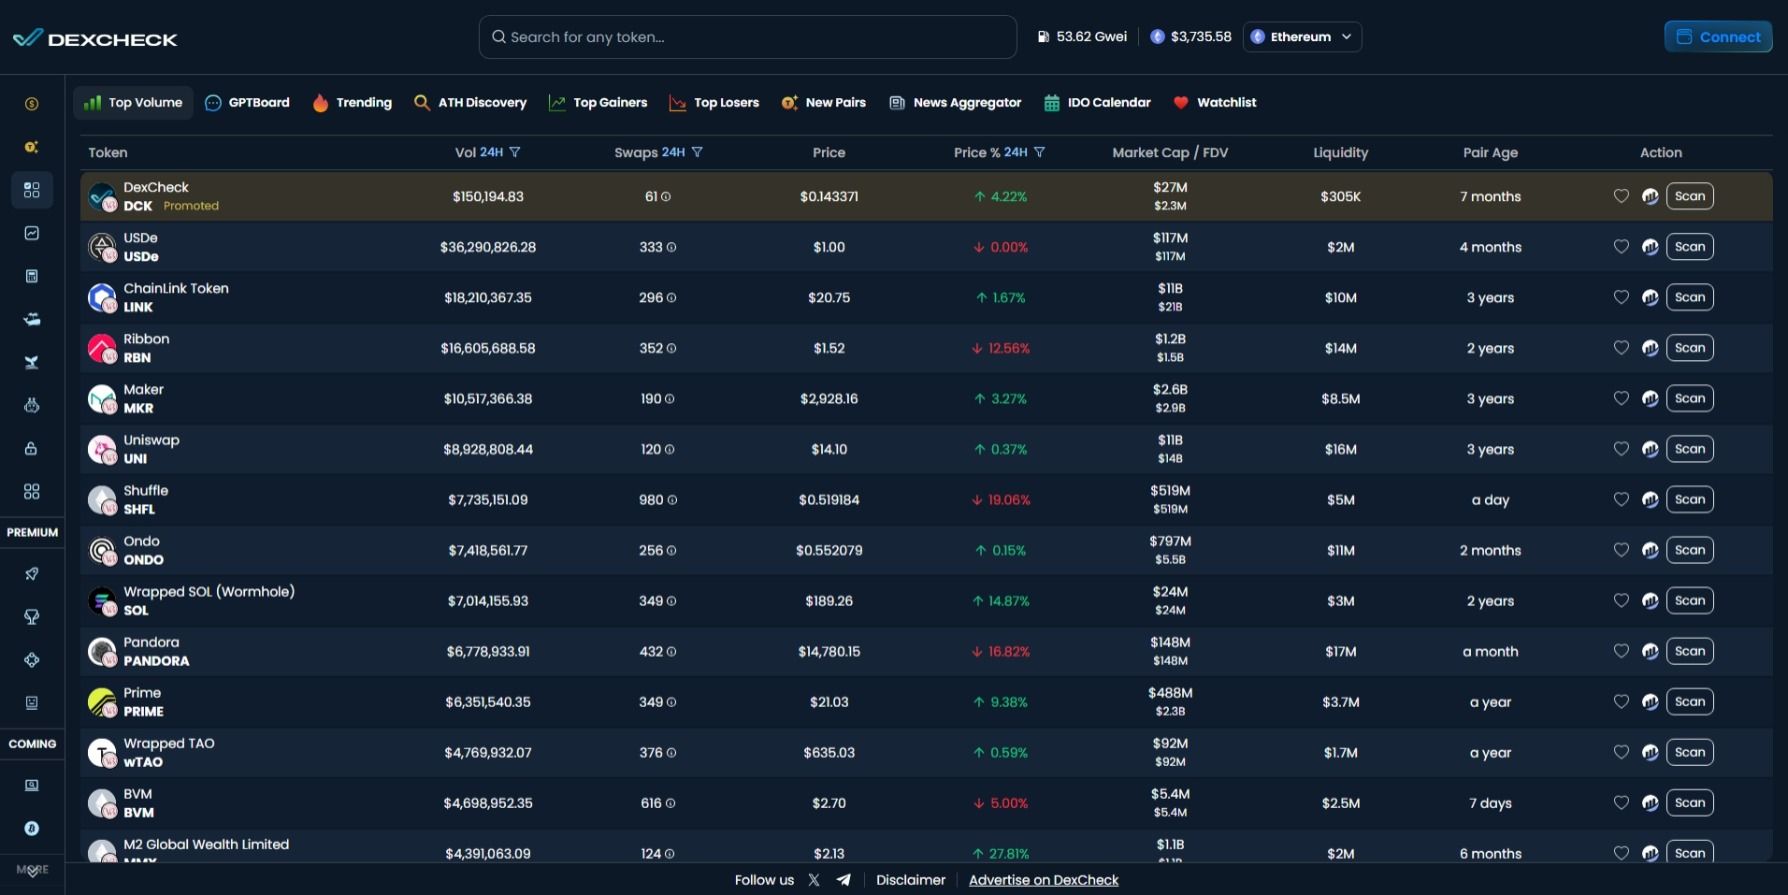
Task: Favorite ChainLink Token with heart icon
Action: click(x=1621, y=297)
